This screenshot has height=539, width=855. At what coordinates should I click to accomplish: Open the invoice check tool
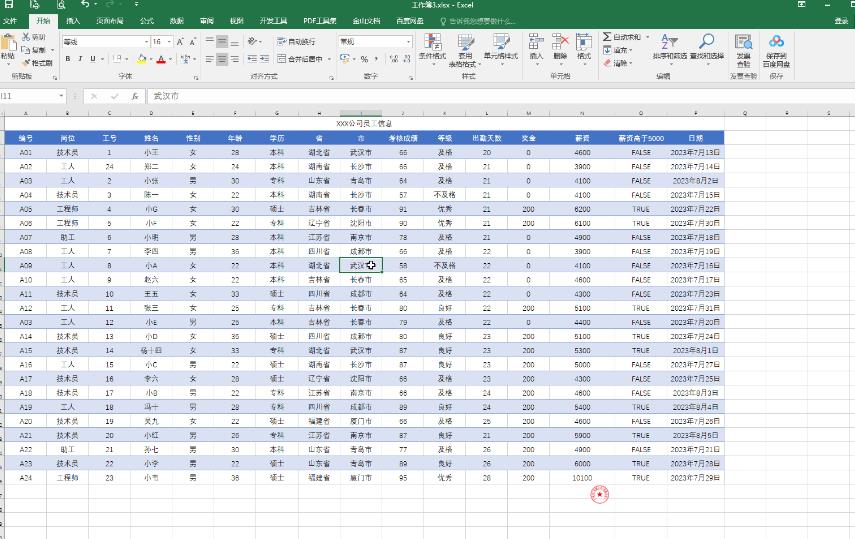coord(743,49)
